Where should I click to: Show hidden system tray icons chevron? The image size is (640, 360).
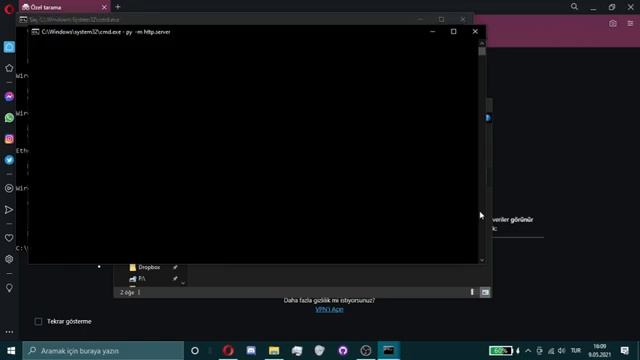528,351
